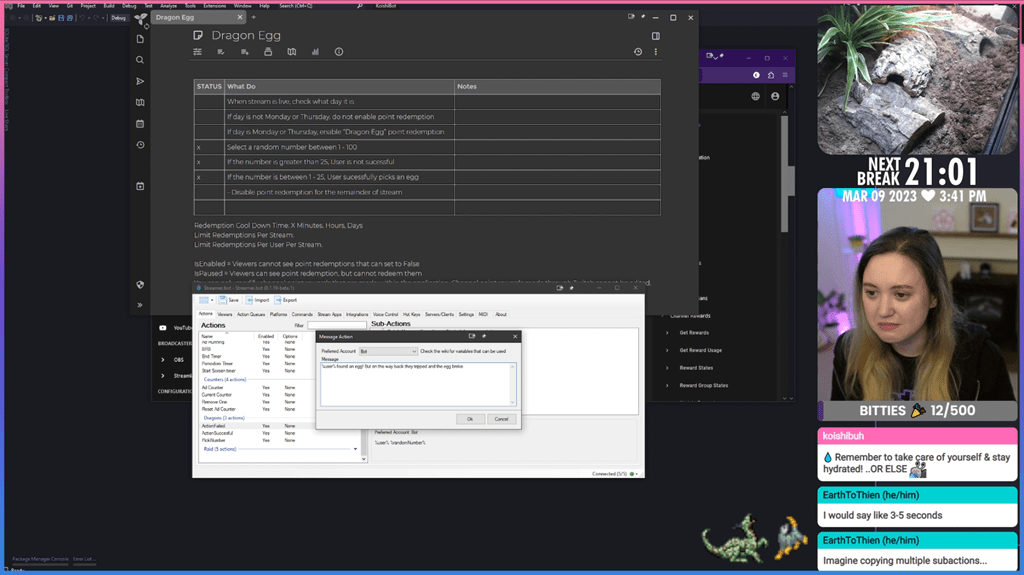Open the Stream Apps tab
Viewport: 1024px width, 575px height.
point(329,314)
